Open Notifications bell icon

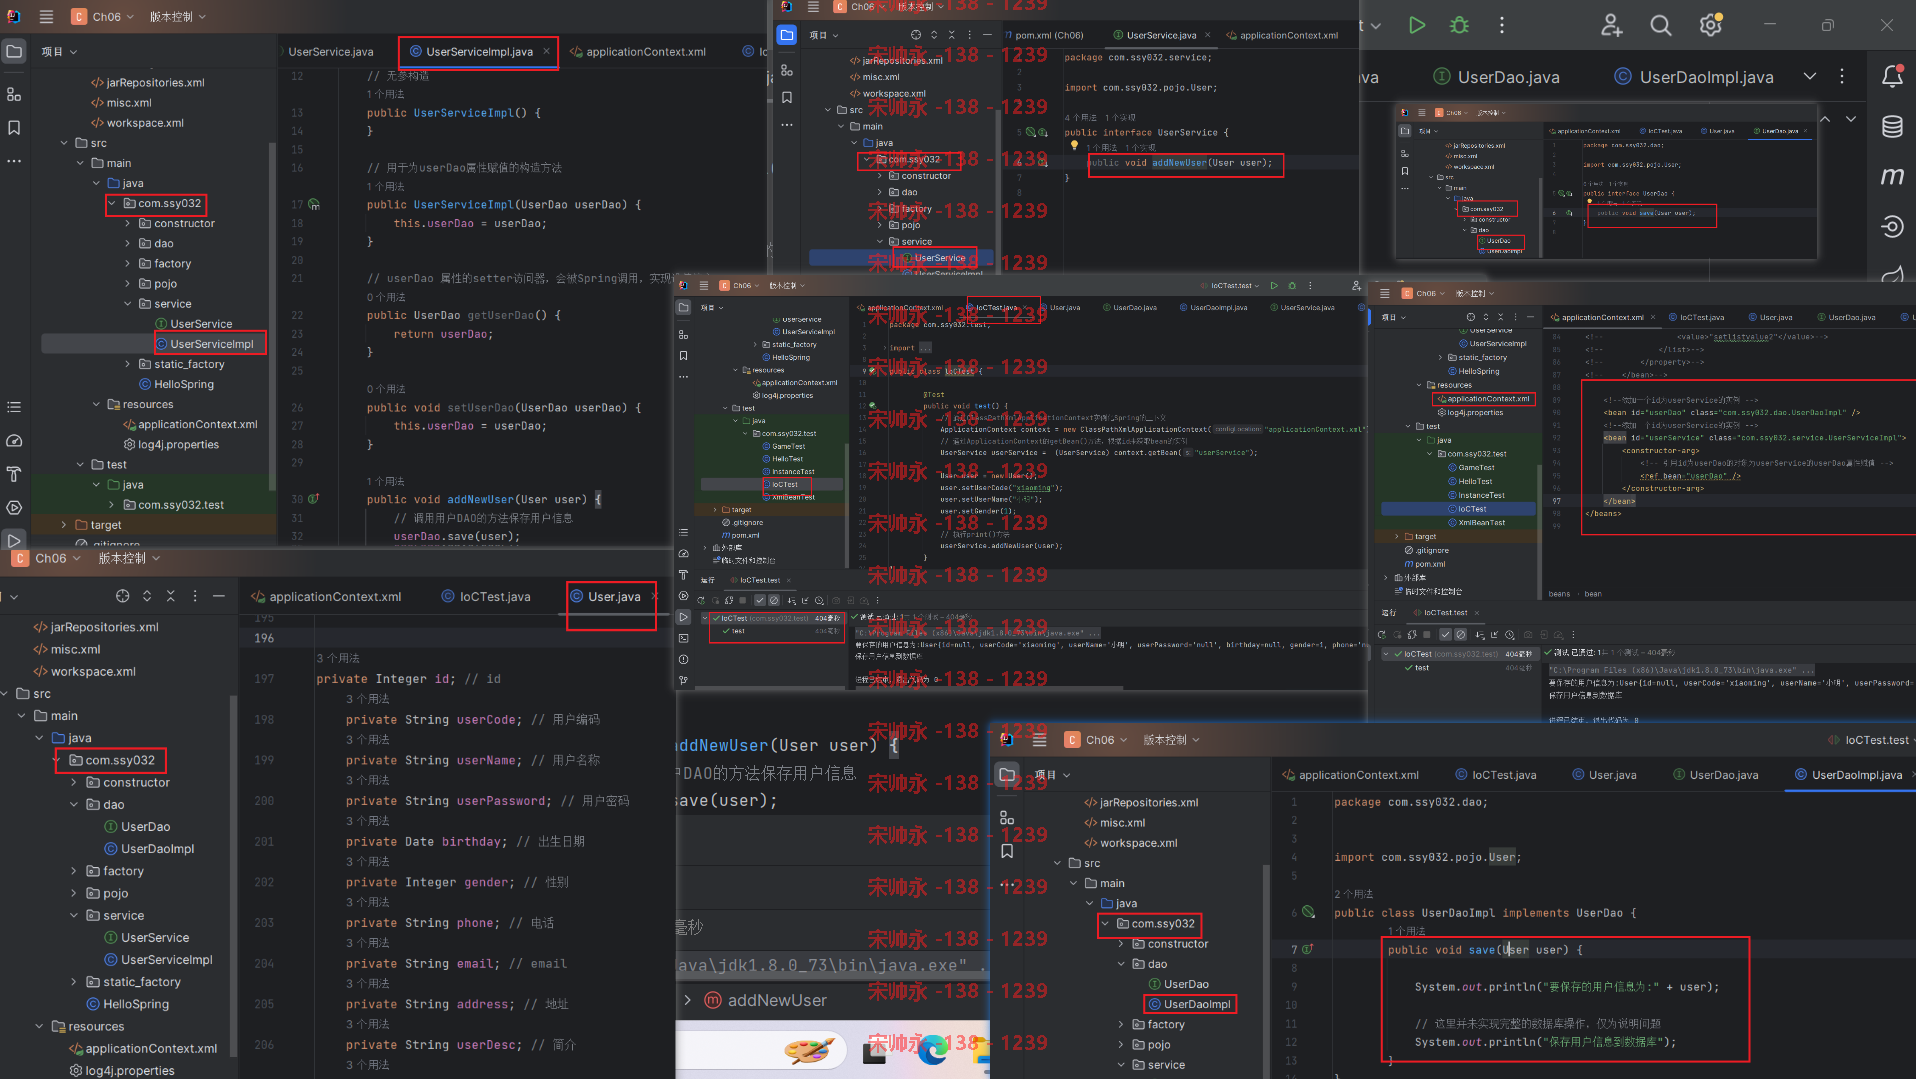point(1892,76)
